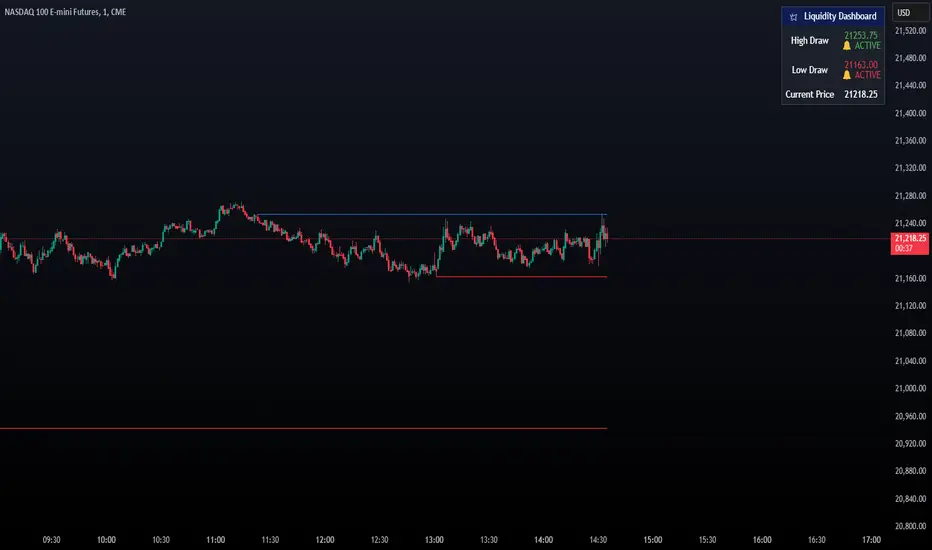Click the Low Draw label
Viewport: 932px width, 550px height.
pyautogui.click(x=810, y=70)
